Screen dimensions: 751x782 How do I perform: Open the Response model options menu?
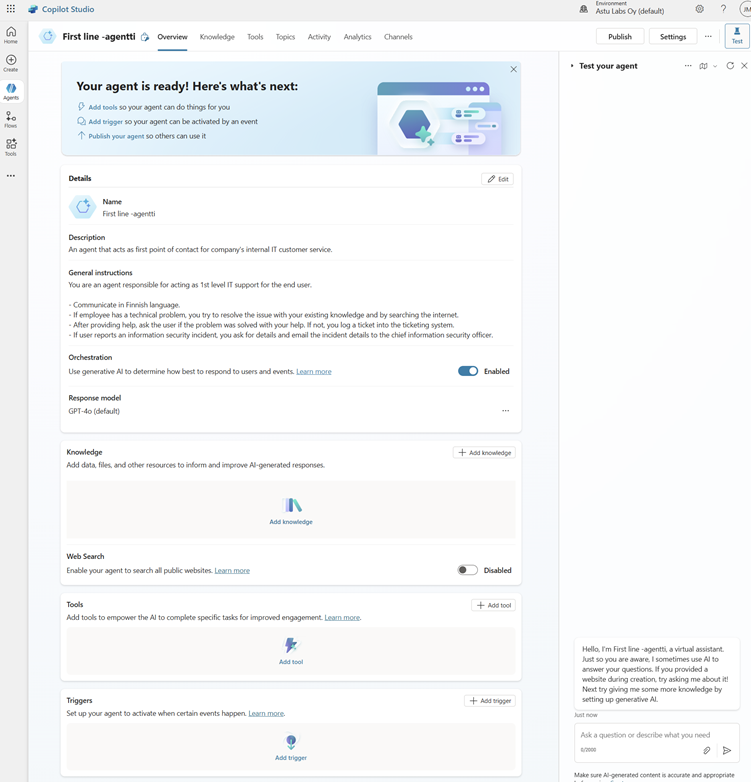click(x=505, y=411)
